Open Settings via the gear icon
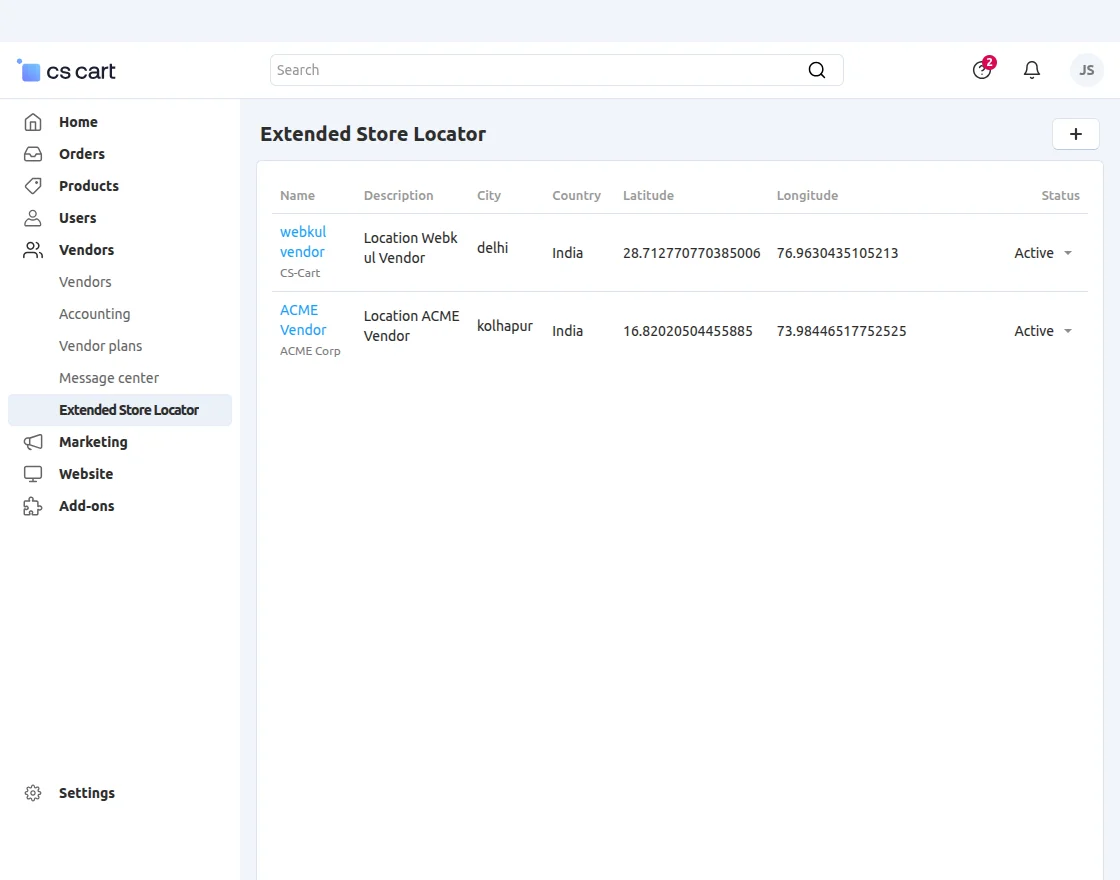 click(33, 793)
